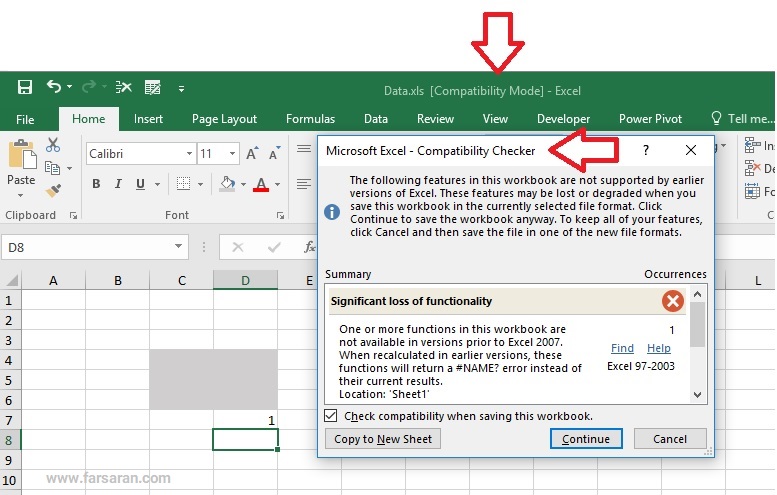Open the Formulas tab

coord(310,119)
